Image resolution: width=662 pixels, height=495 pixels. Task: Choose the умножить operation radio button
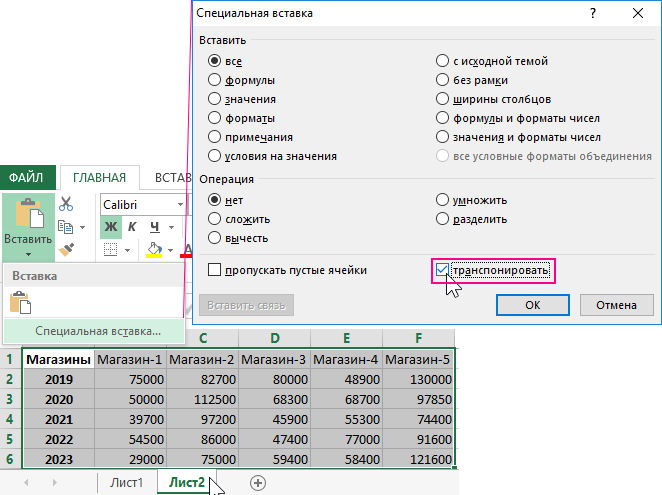443,200
